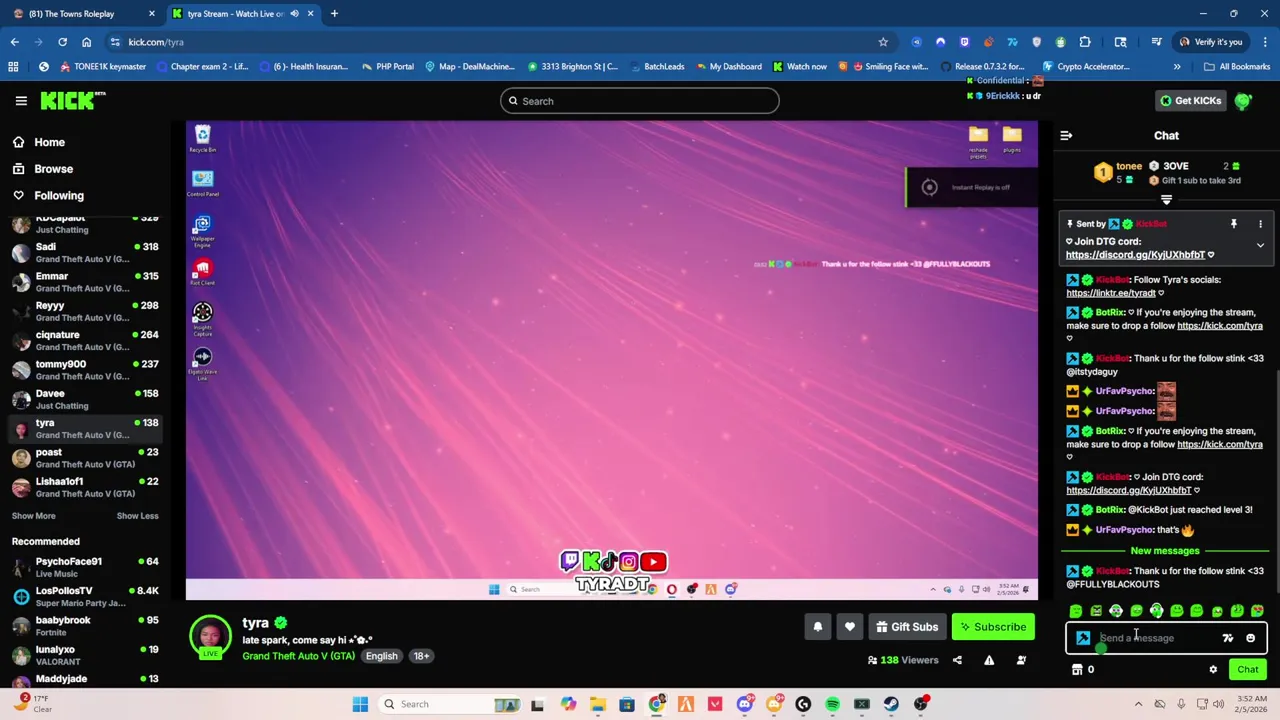Collapse chat panel with arrow icon
Viewport: 1280px width, 720px height.
pos(1066,135)
